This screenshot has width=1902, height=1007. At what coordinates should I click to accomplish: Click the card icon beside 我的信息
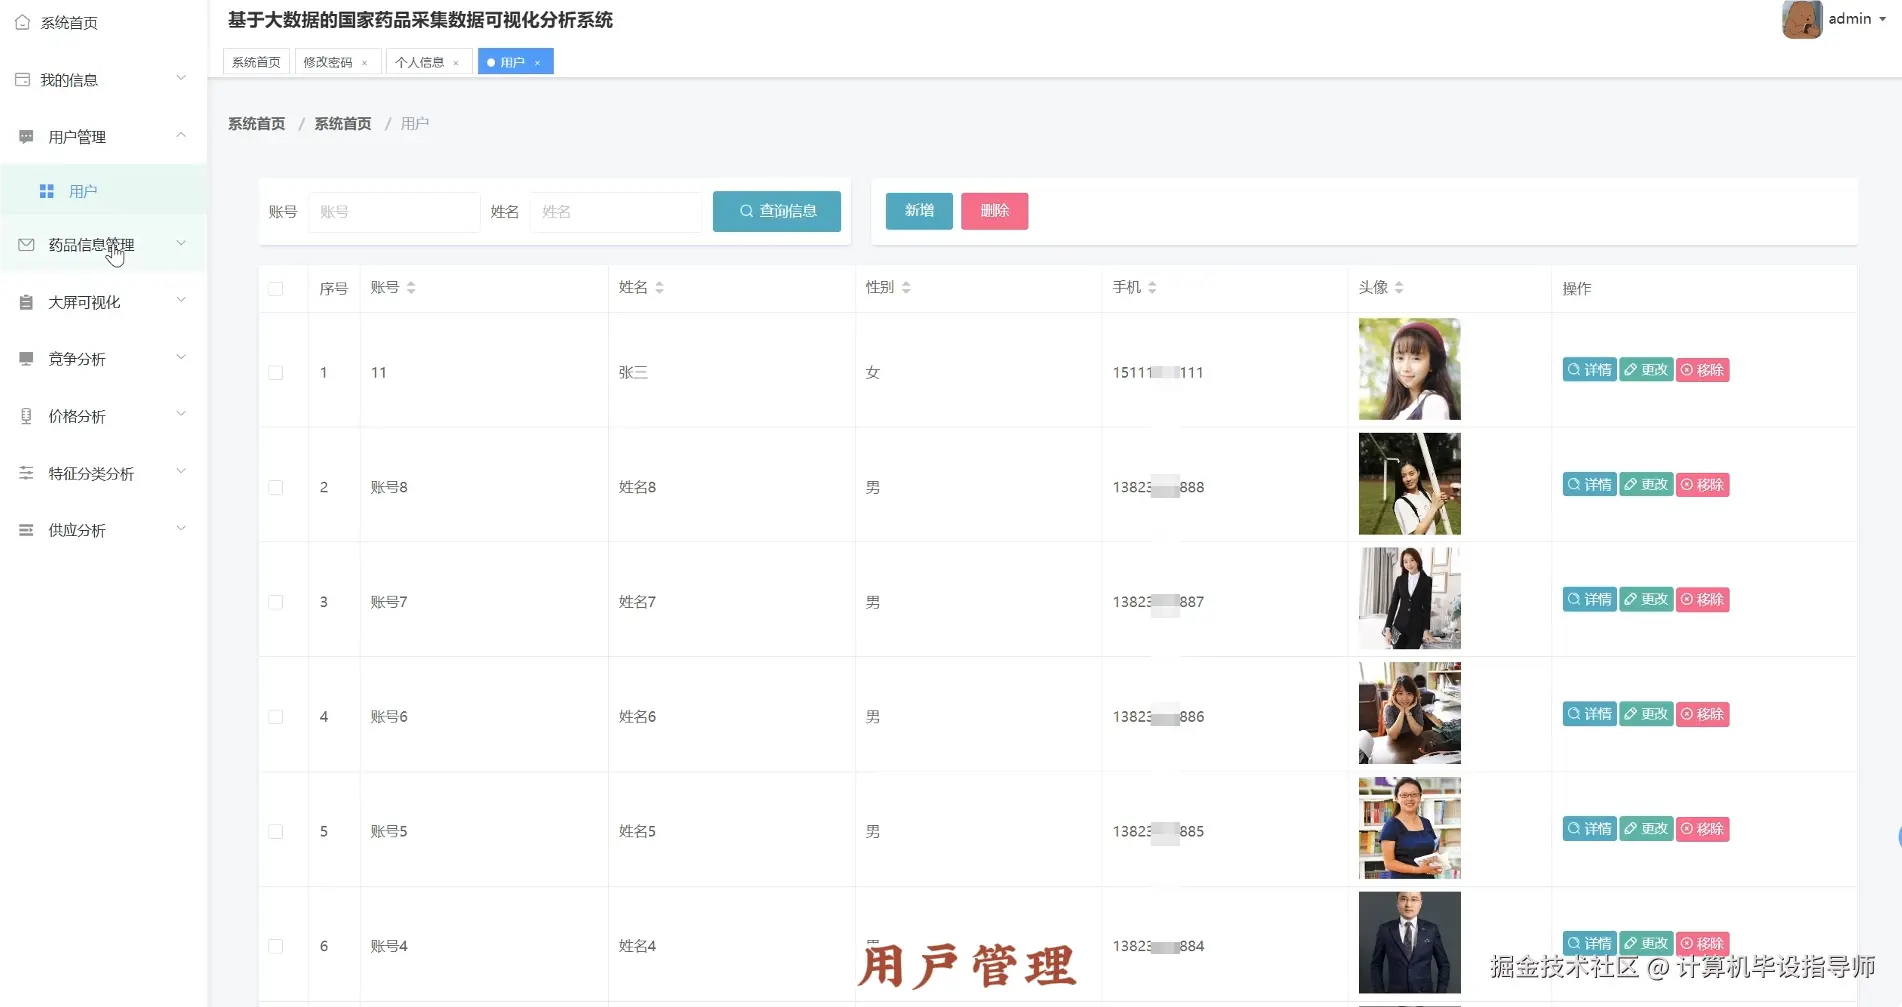tap(22, 79)
